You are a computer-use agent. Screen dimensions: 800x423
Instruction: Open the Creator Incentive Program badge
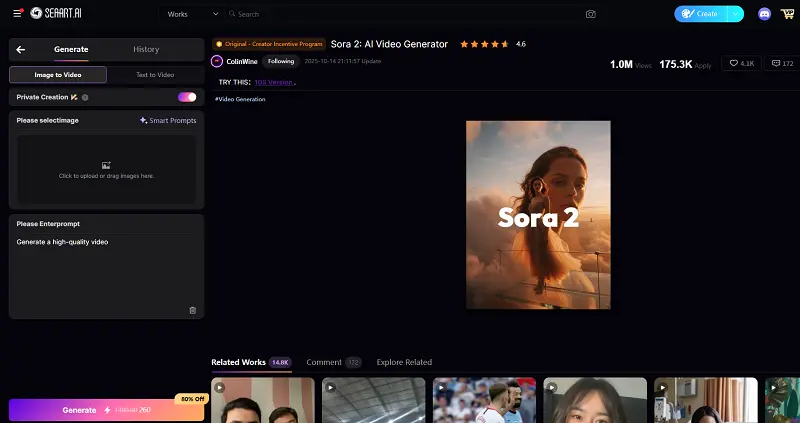(269, 44)
